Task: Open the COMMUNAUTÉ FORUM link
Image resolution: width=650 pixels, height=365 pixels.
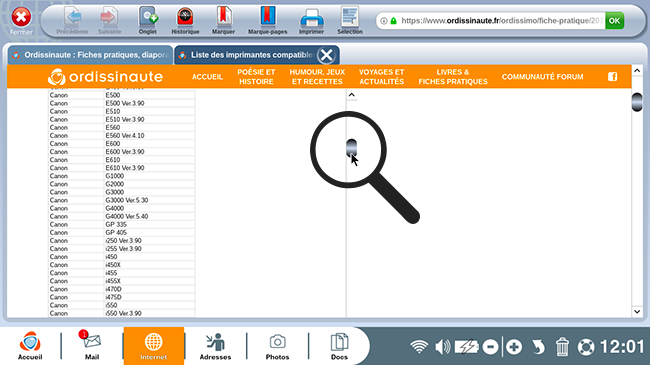Action: (542, 77)
